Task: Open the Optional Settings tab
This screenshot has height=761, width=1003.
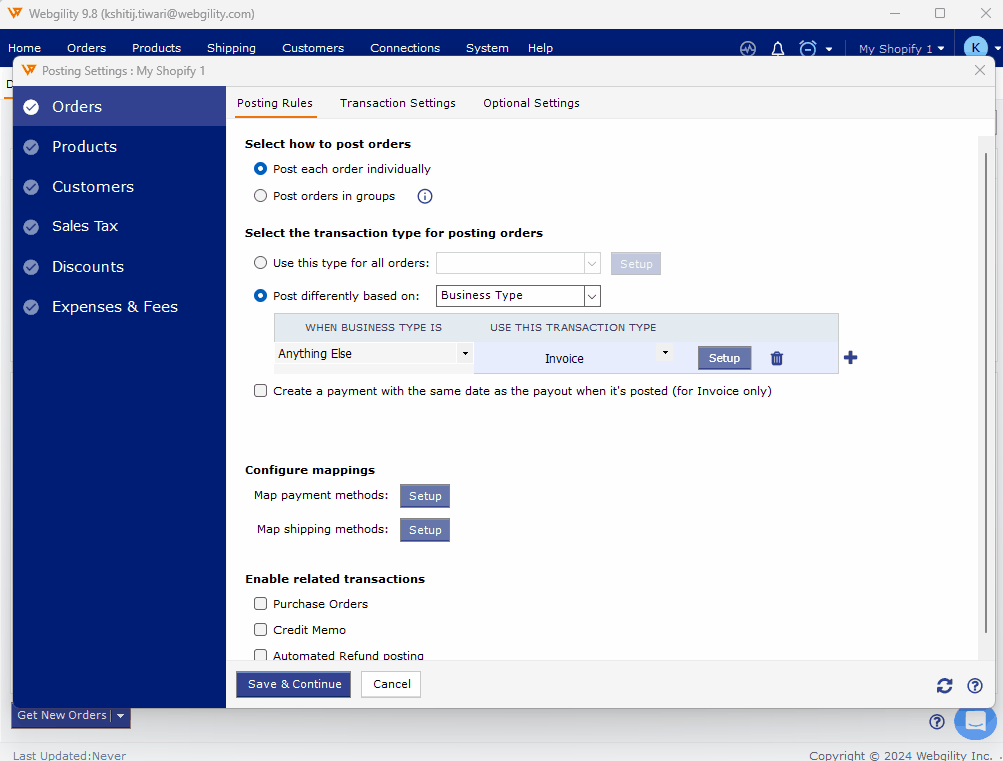Action: click(x=531, y=103)
